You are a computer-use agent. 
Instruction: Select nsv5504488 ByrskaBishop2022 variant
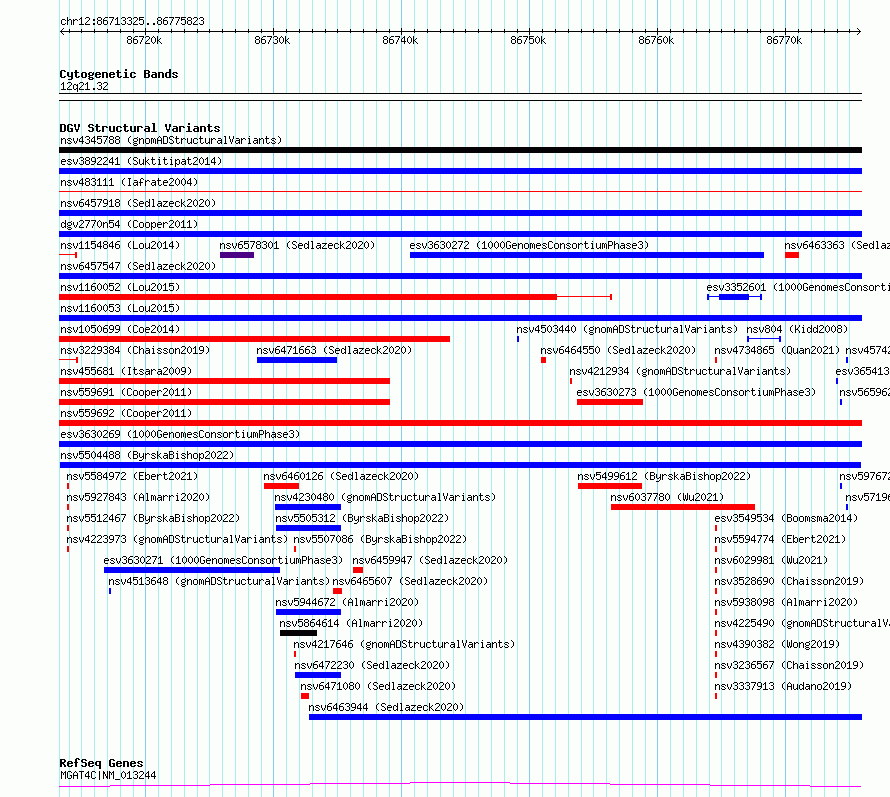(x=147, y=455)
